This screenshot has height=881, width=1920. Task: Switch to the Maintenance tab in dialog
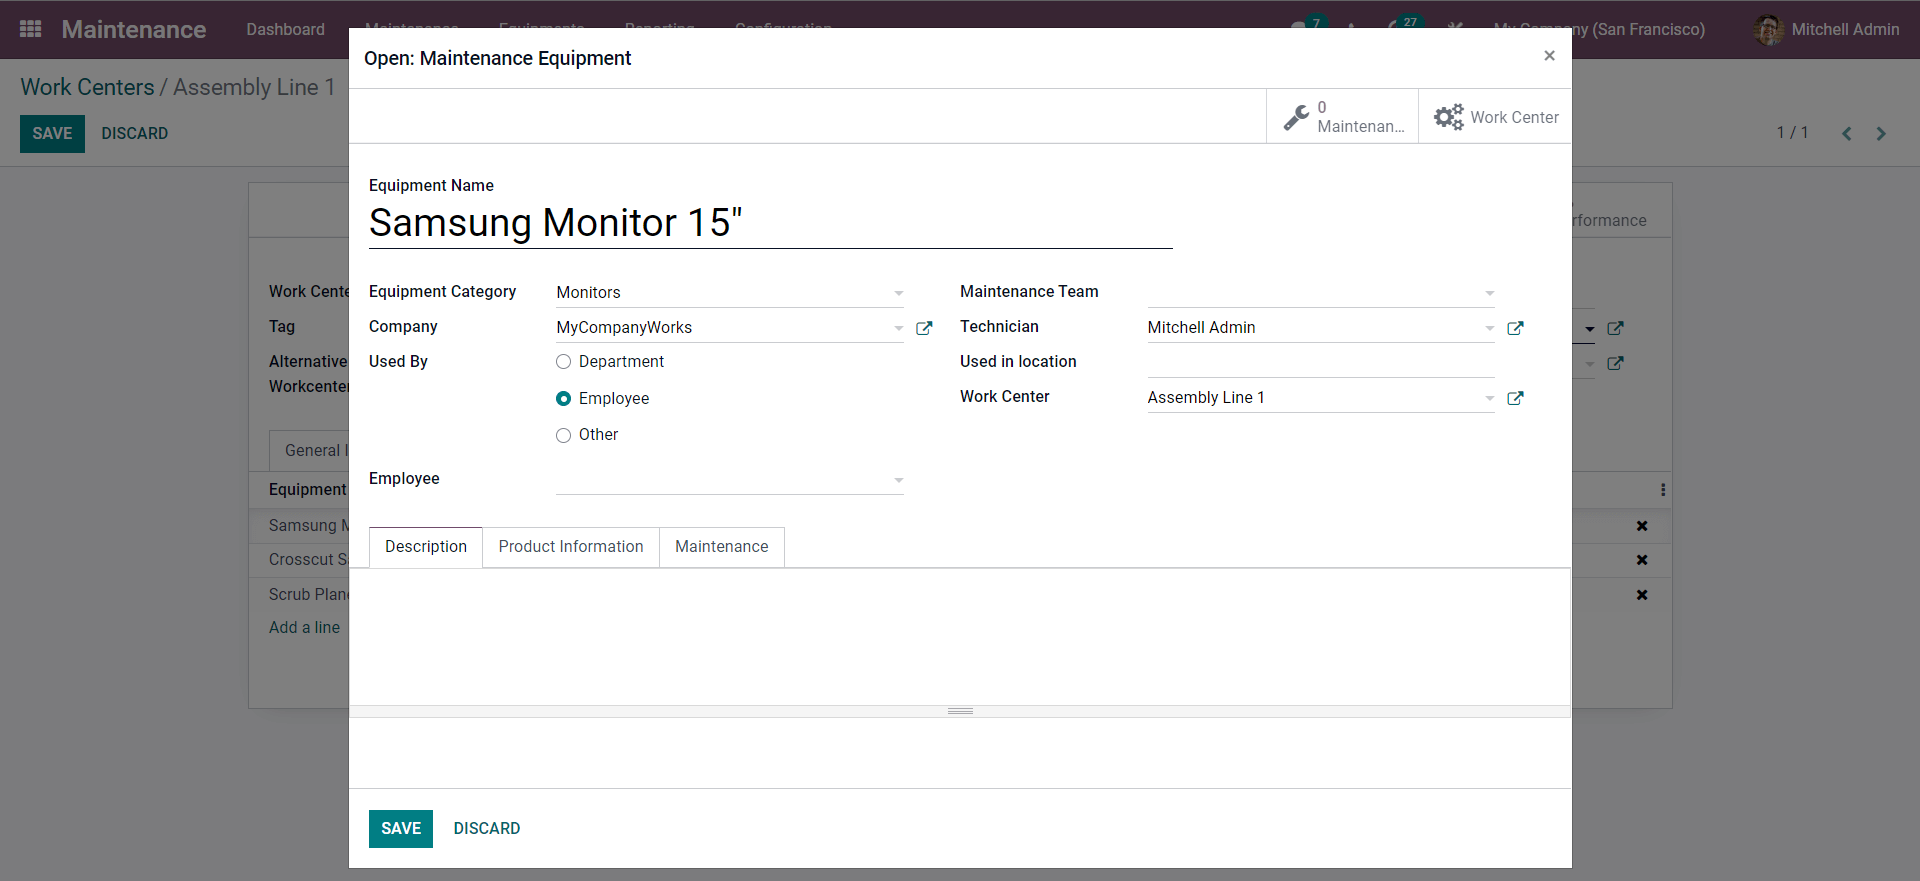(722, 547)
